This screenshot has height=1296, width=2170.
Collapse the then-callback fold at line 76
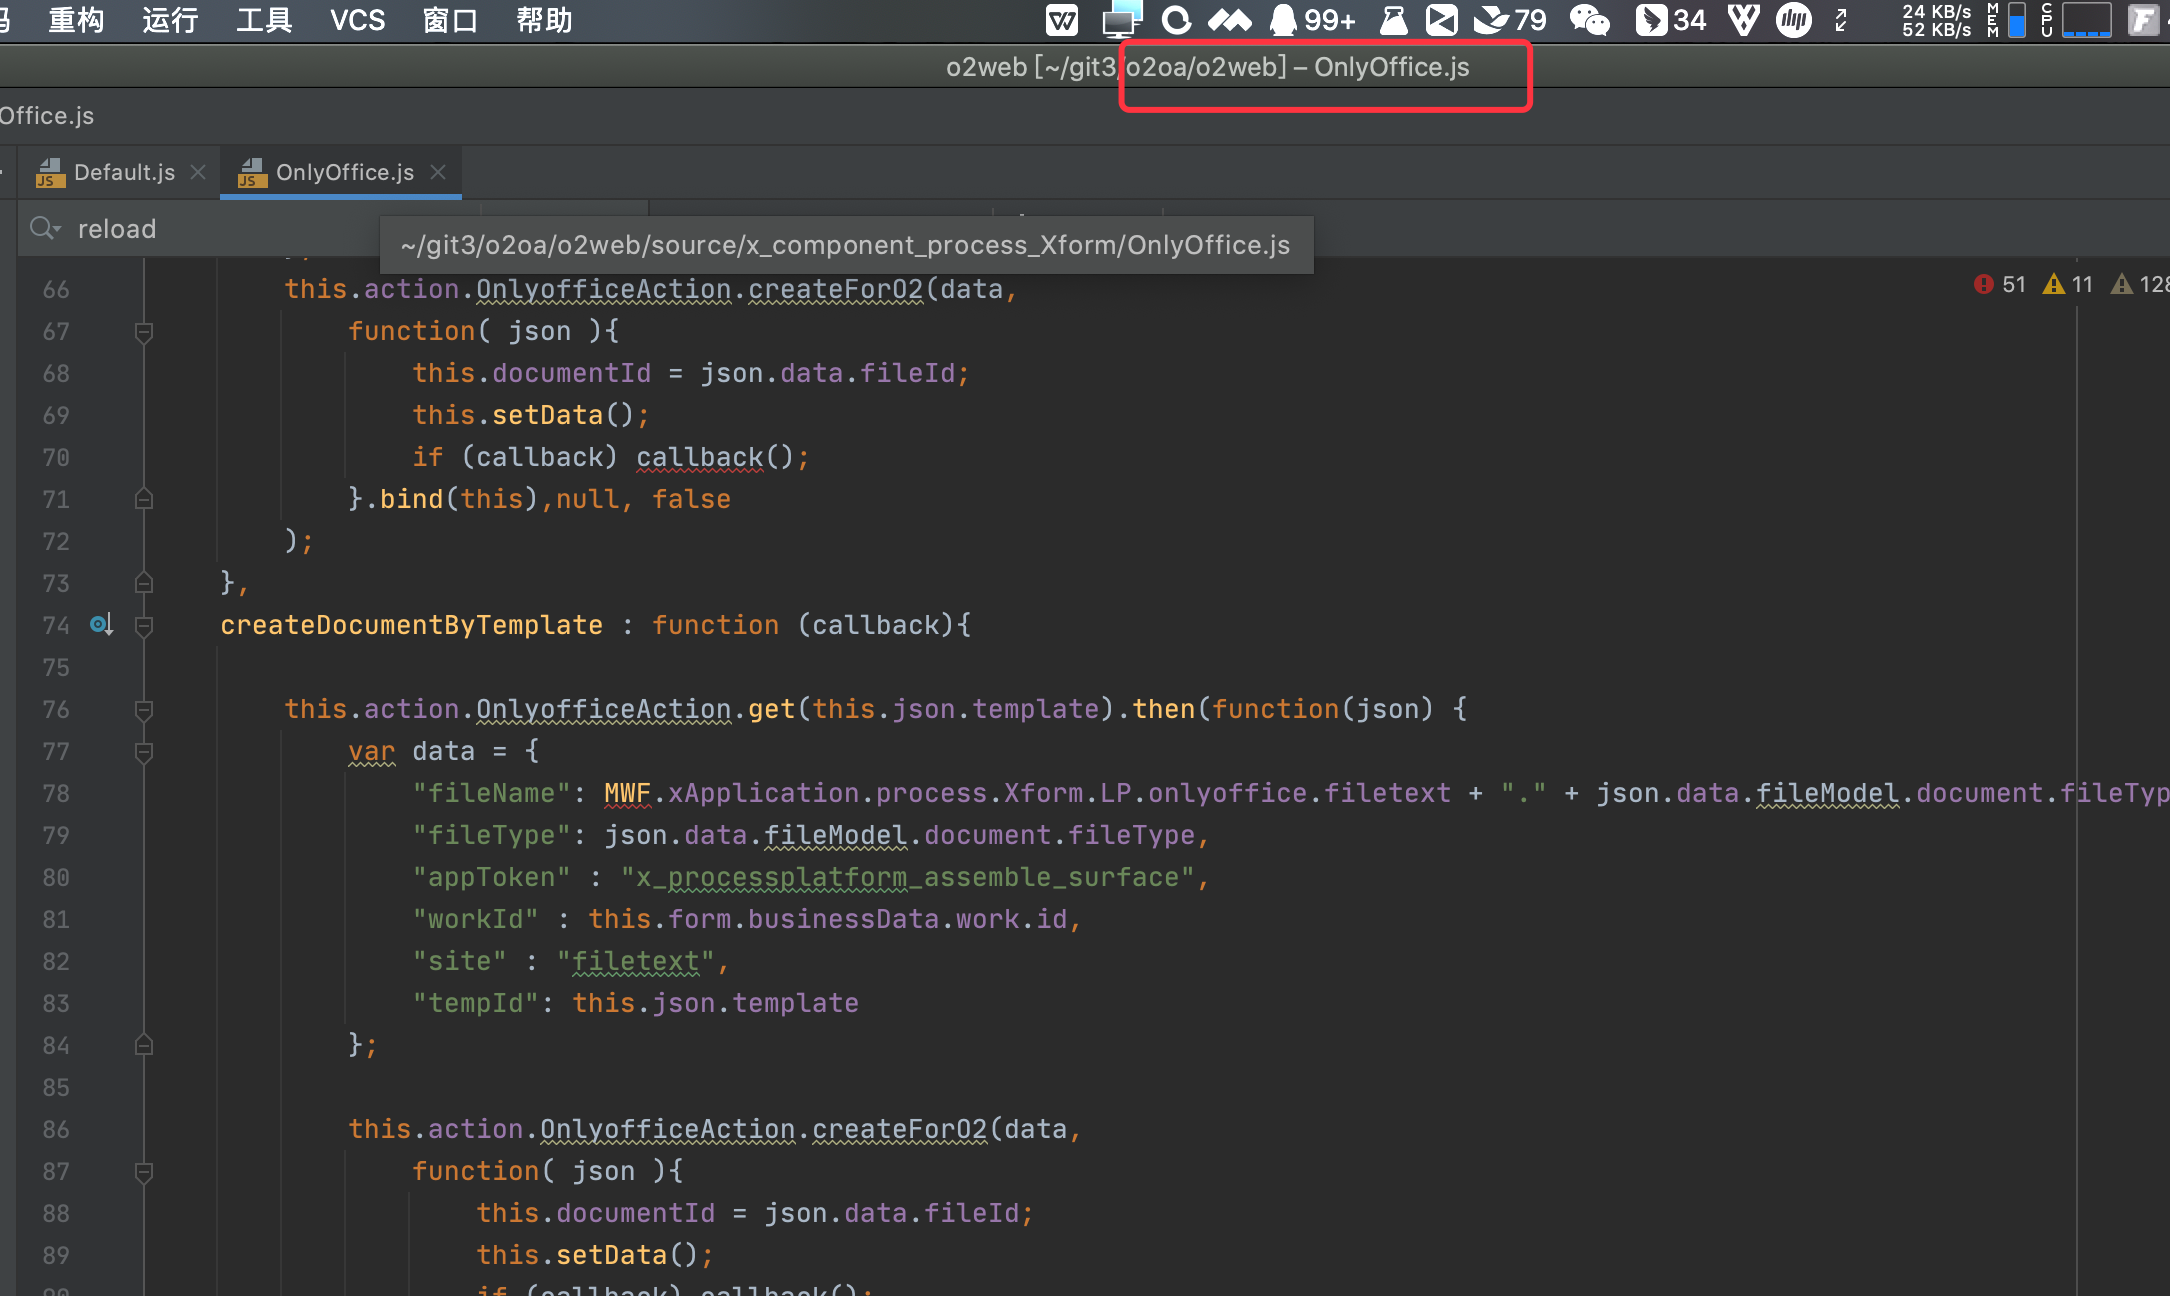click(x=144, y=710)
